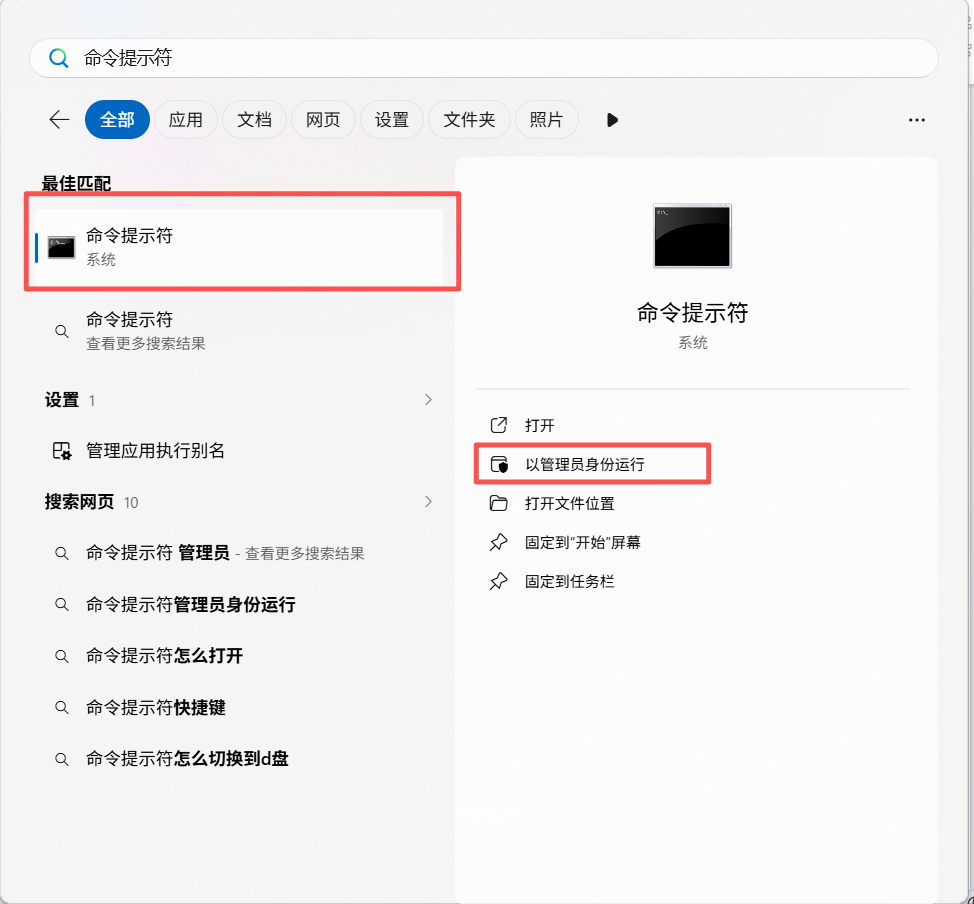
Task: Expand the 搜索网页 results section chevron
Action: (x=428, y=502)
